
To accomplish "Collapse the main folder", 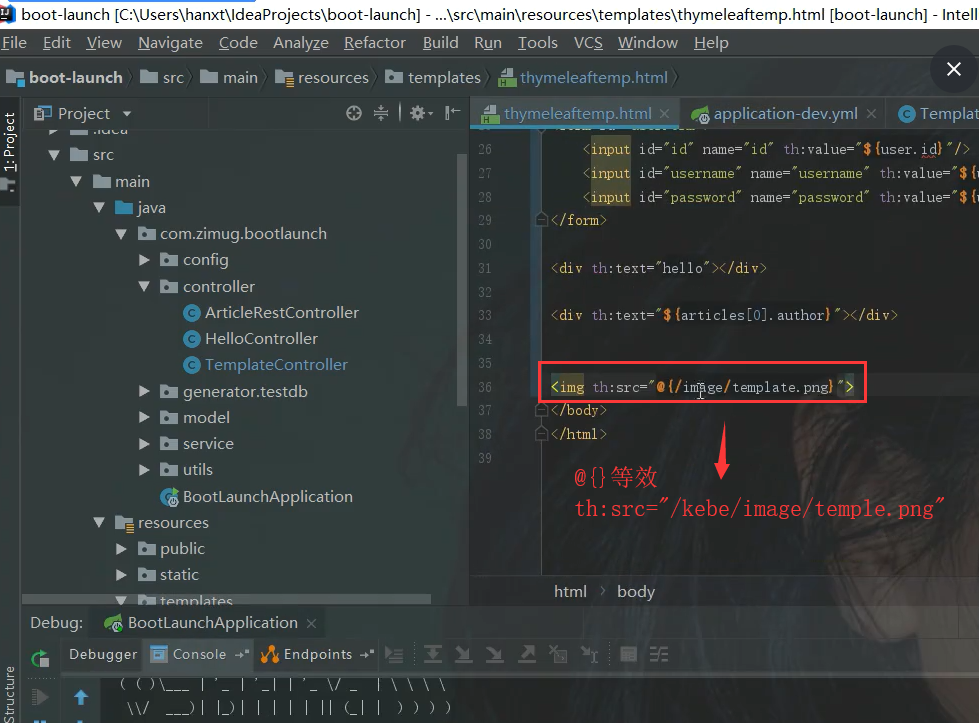I will tap(77, 182).
